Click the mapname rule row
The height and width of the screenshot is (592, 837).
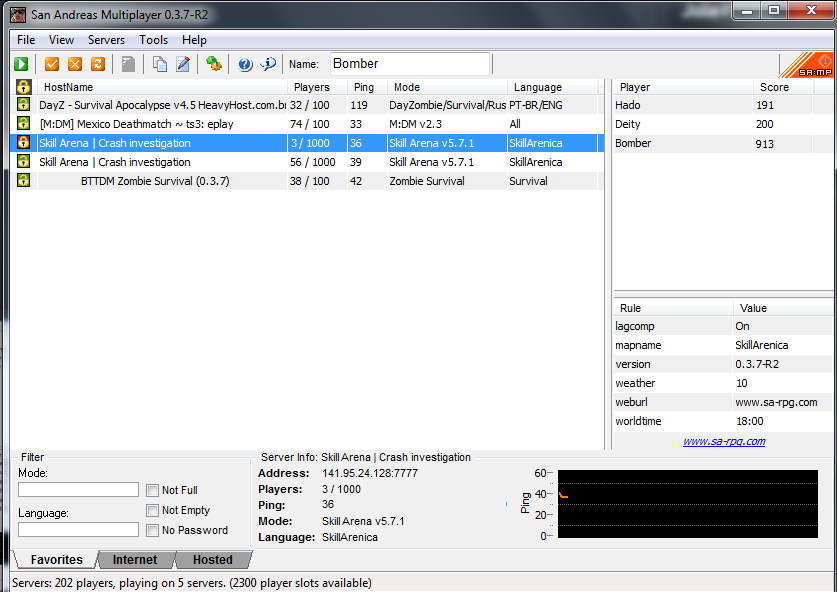coord(723,345)
